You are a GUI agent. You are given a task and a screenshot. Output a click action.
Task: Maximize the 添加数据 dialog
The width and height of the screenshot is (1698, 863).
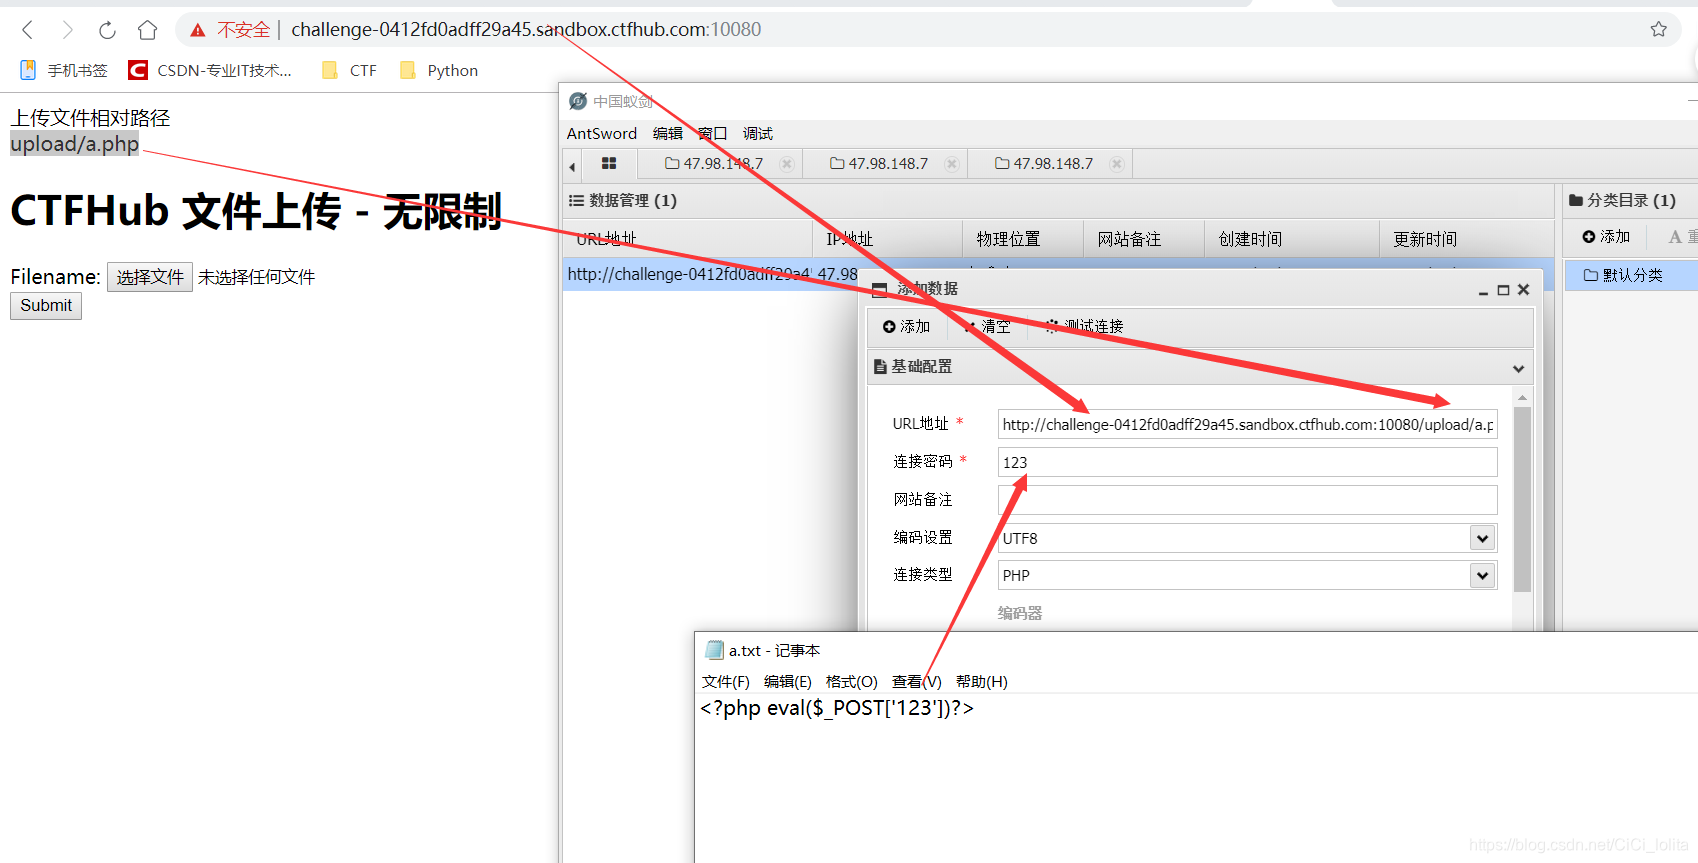pyautogui.click(x=1503, y=290)
